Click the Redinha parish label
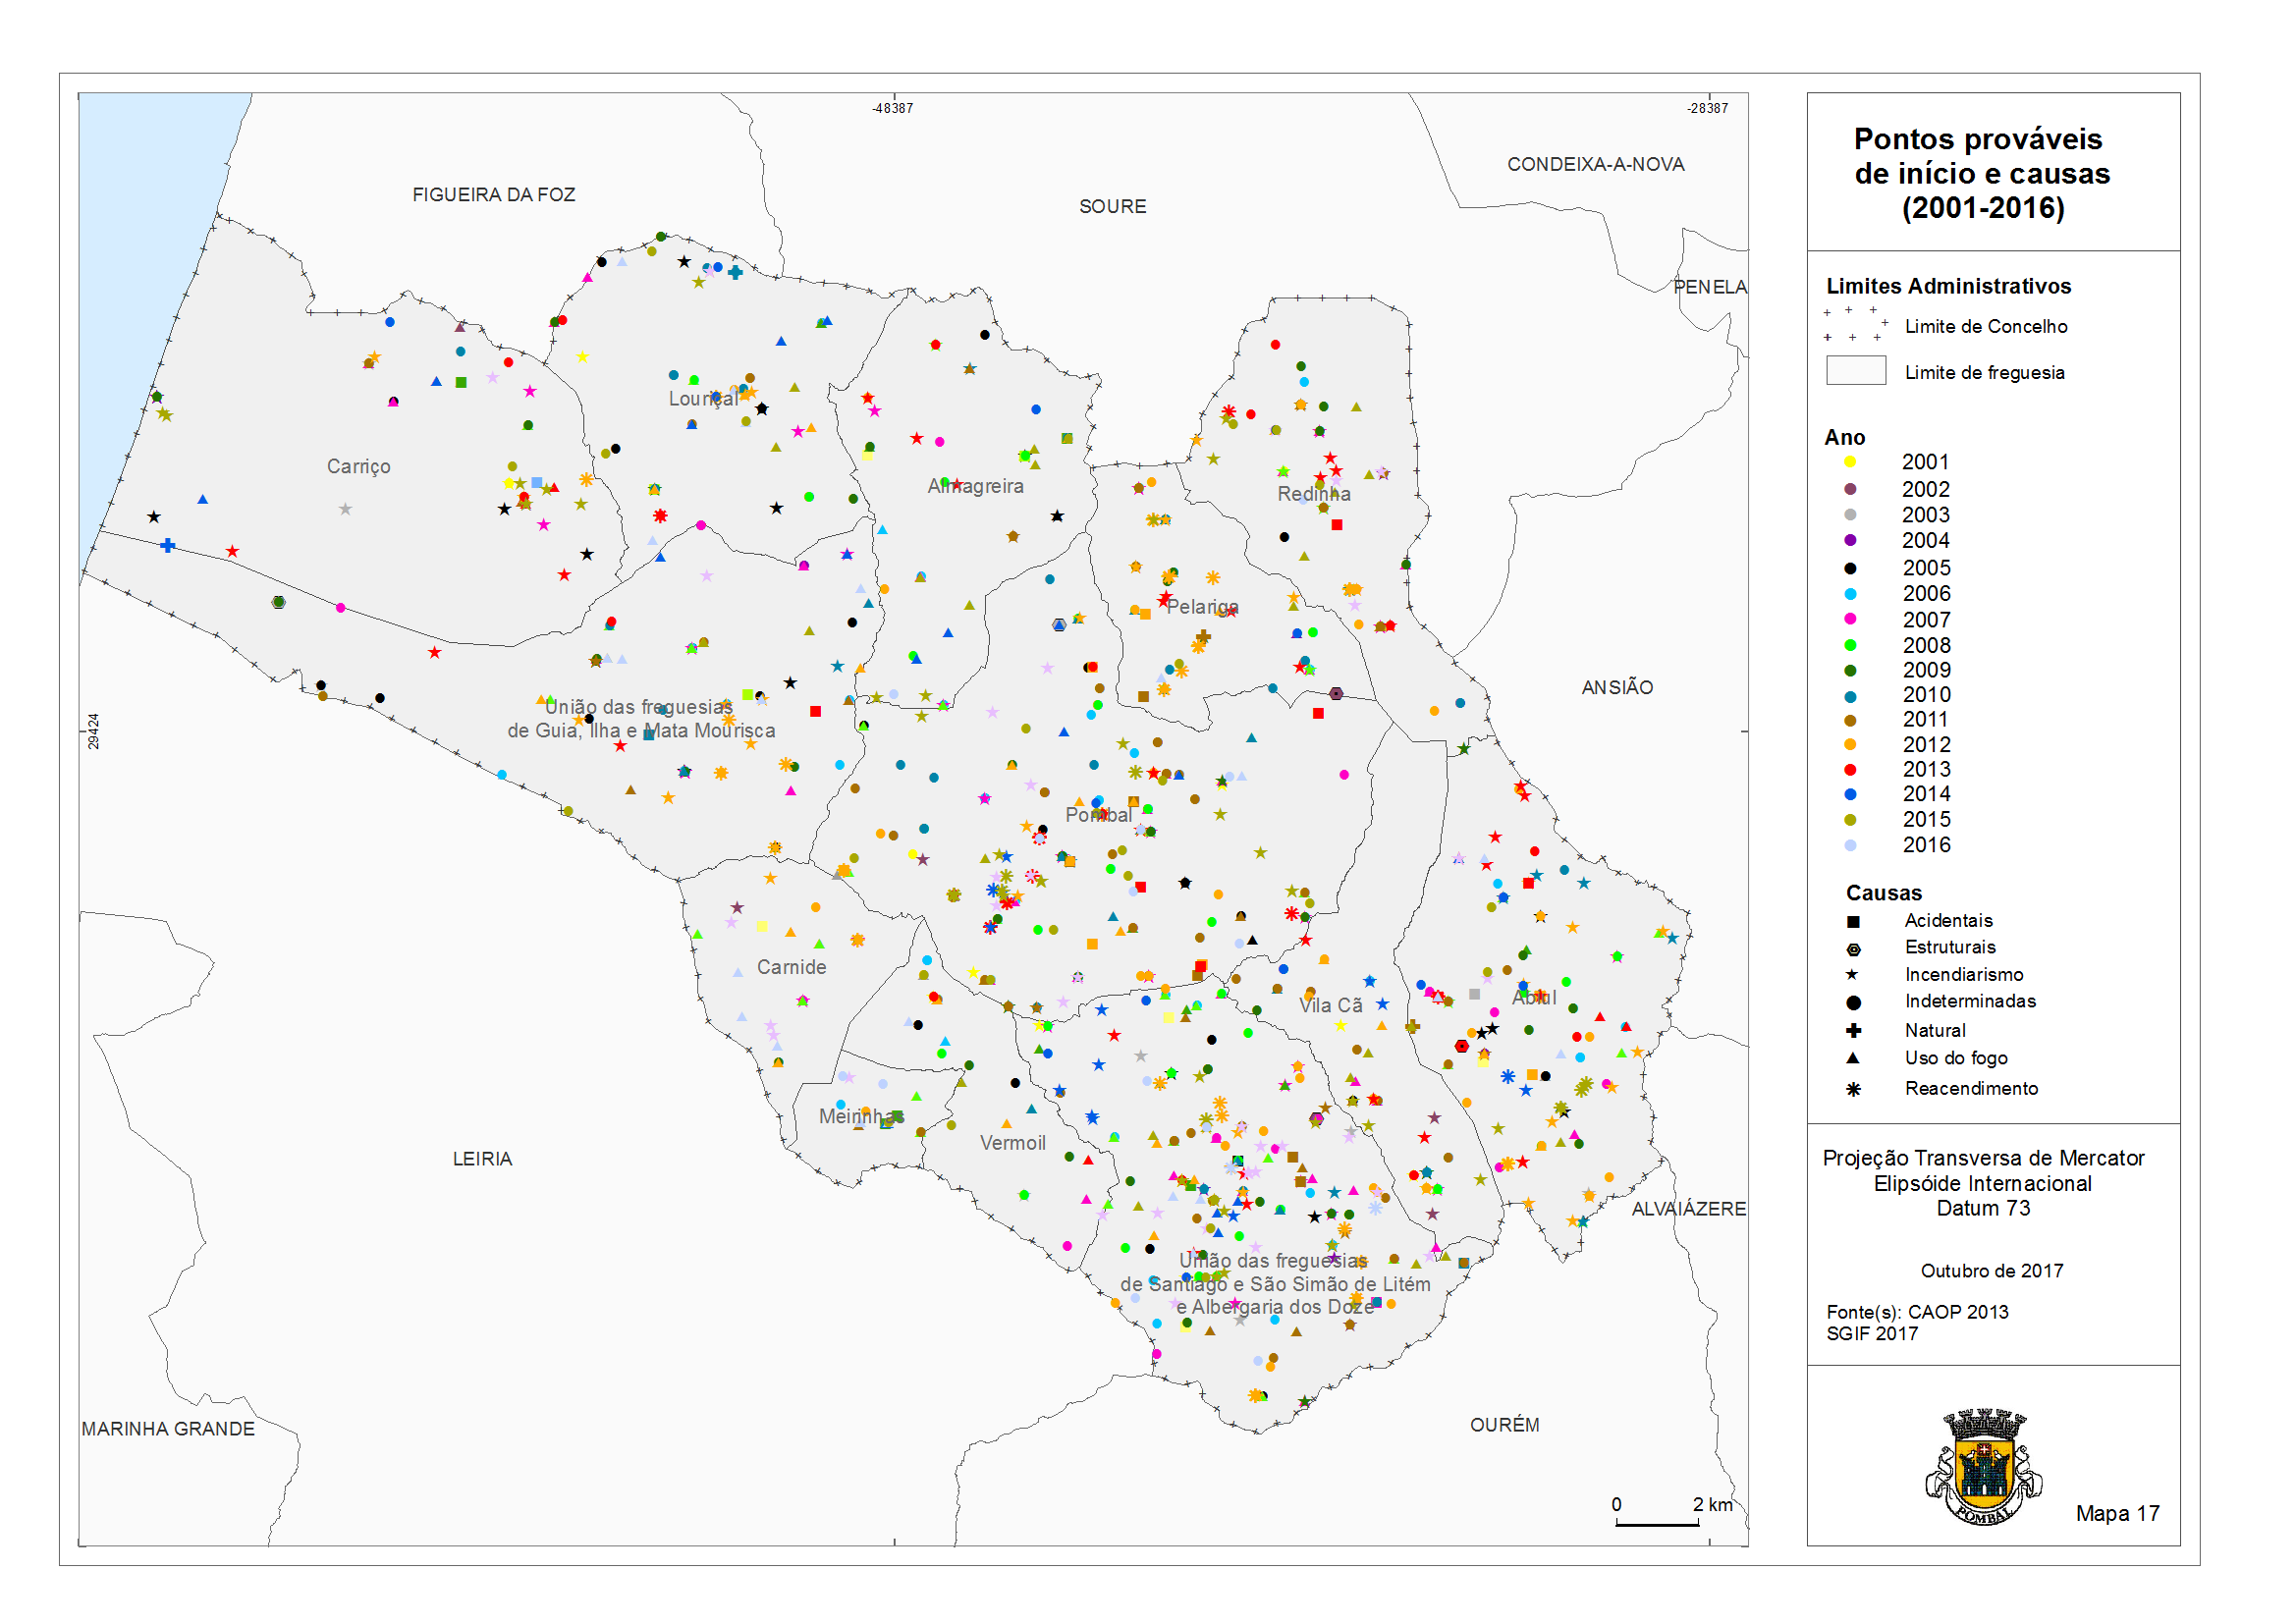2296x1624 pixels. [x=1314, y=494]
